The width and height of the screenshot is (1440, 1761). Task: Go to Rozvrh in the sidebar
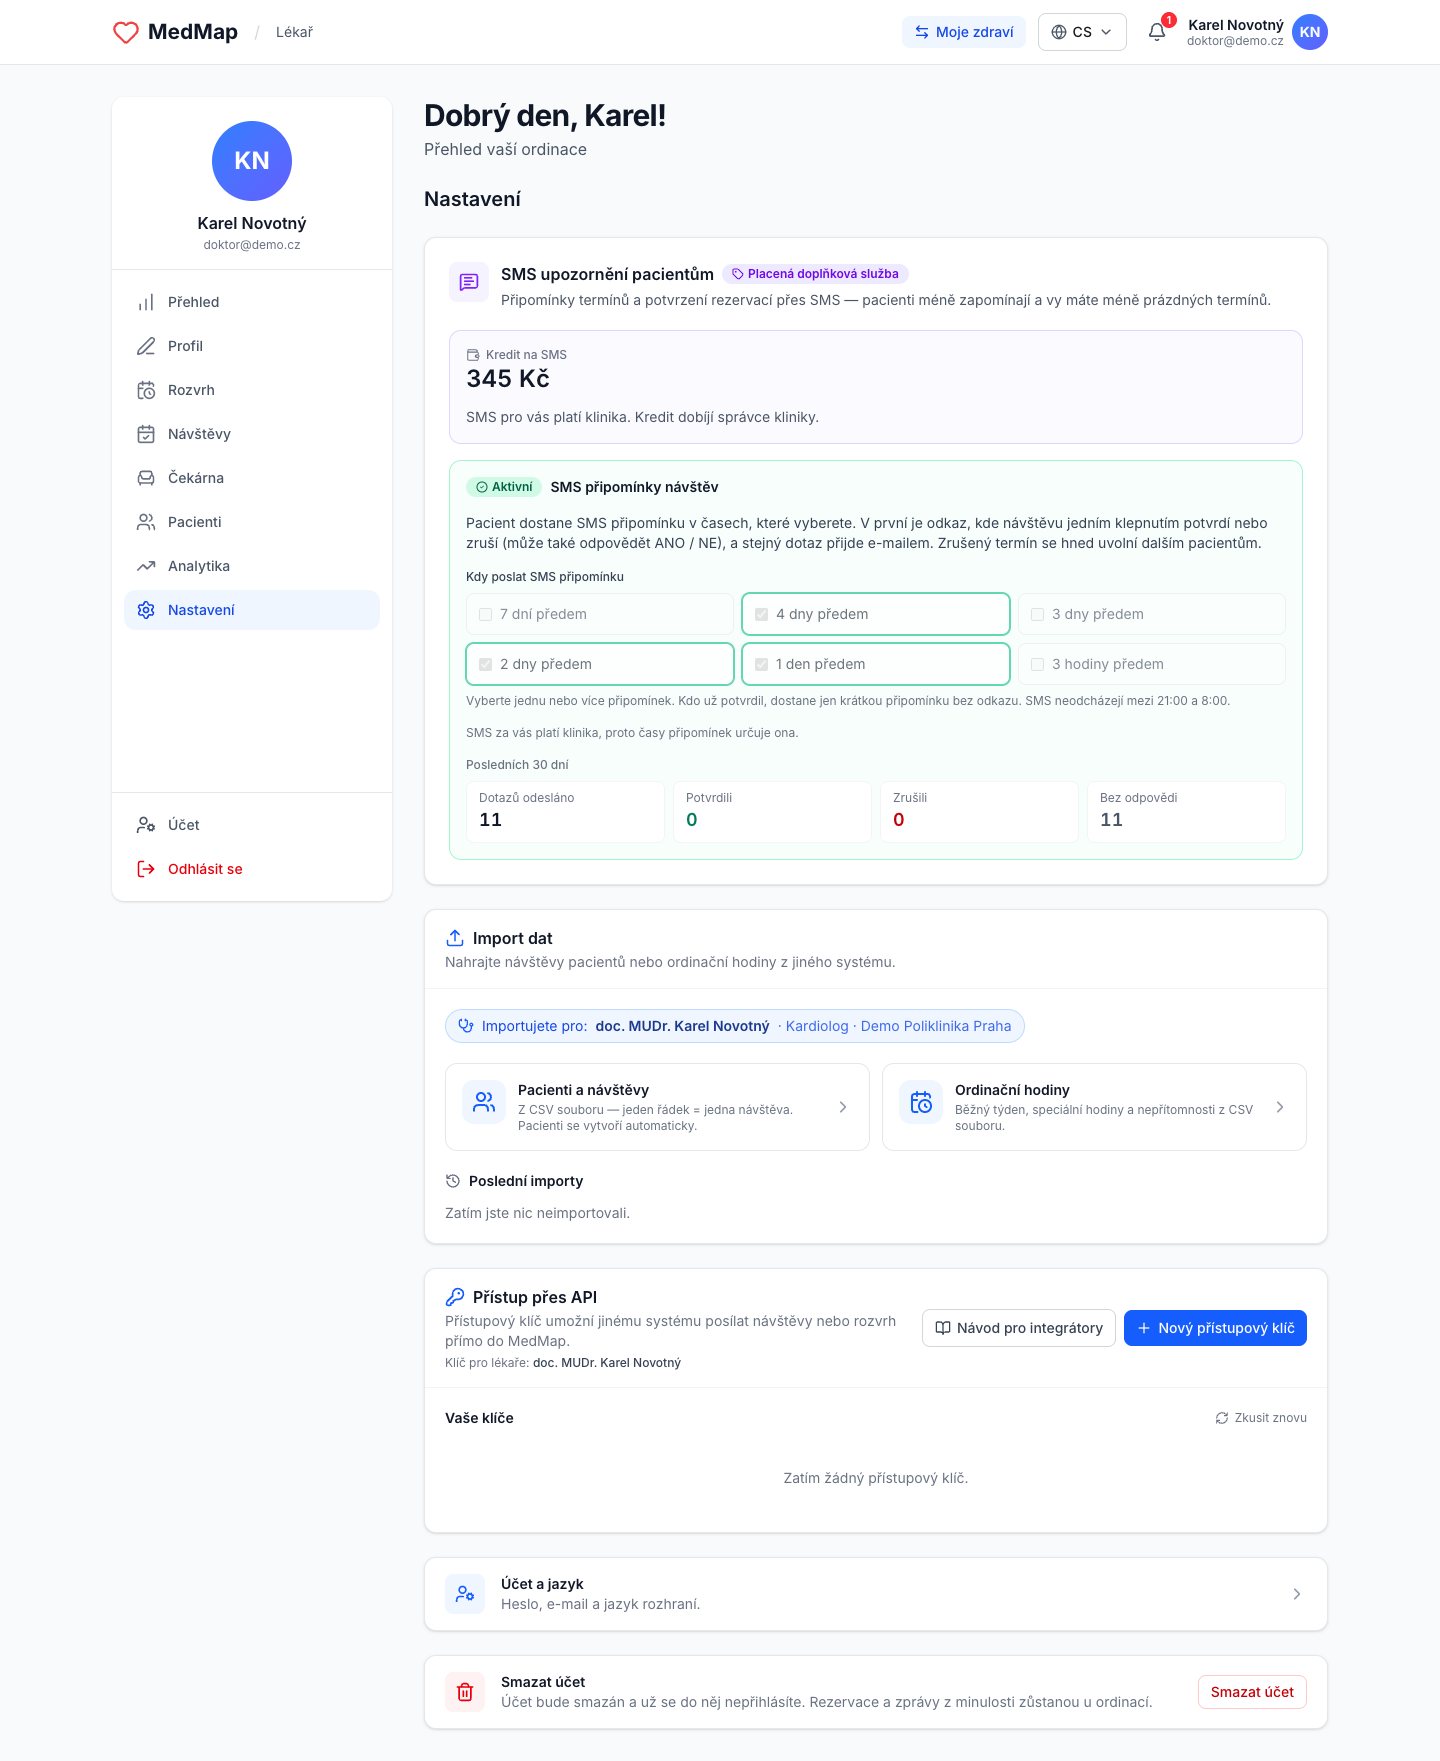[252, 390]
